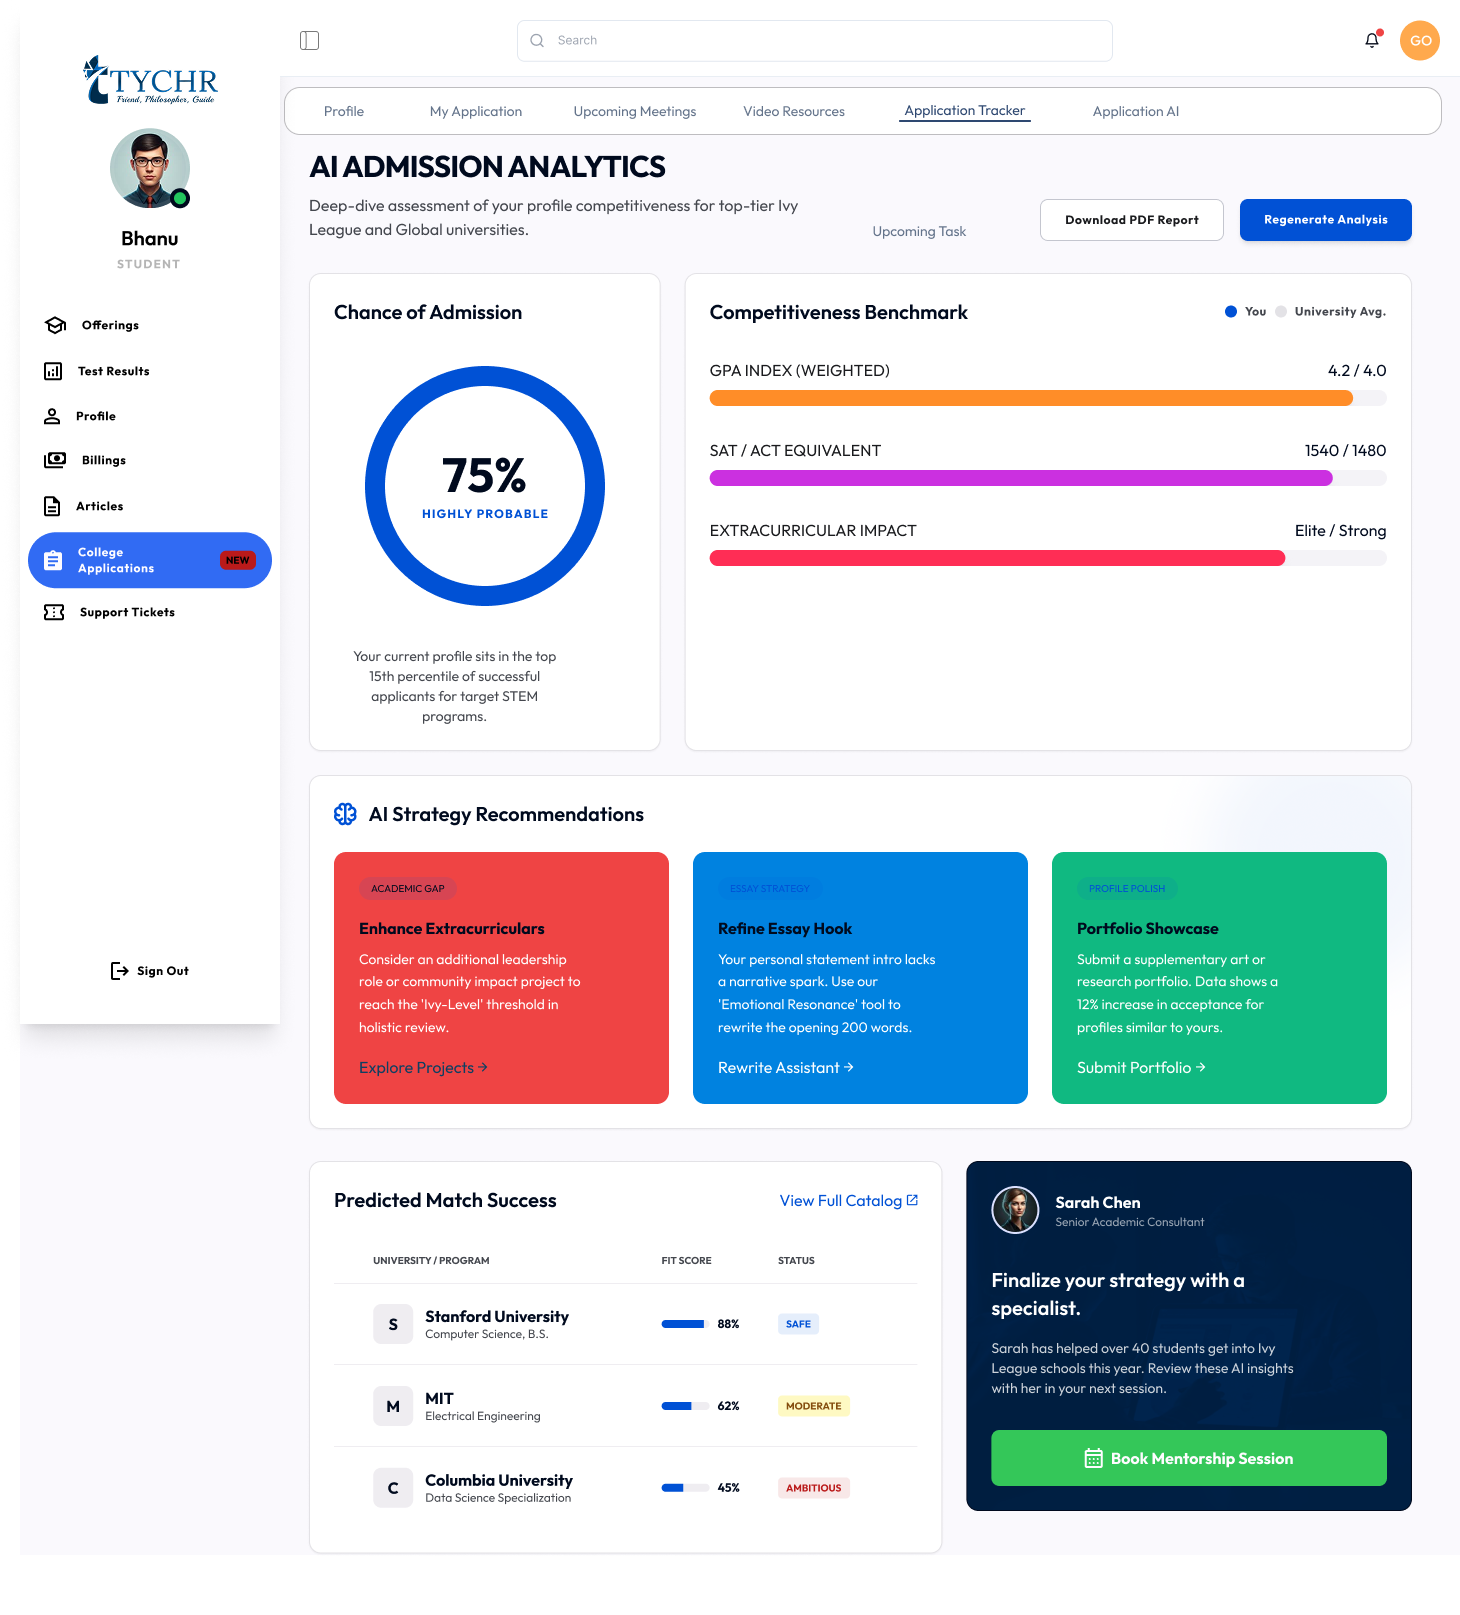This screenshot has width=1460, height=1615.
Task: Switch to the Application AI tab
Action: (1135, 111)
